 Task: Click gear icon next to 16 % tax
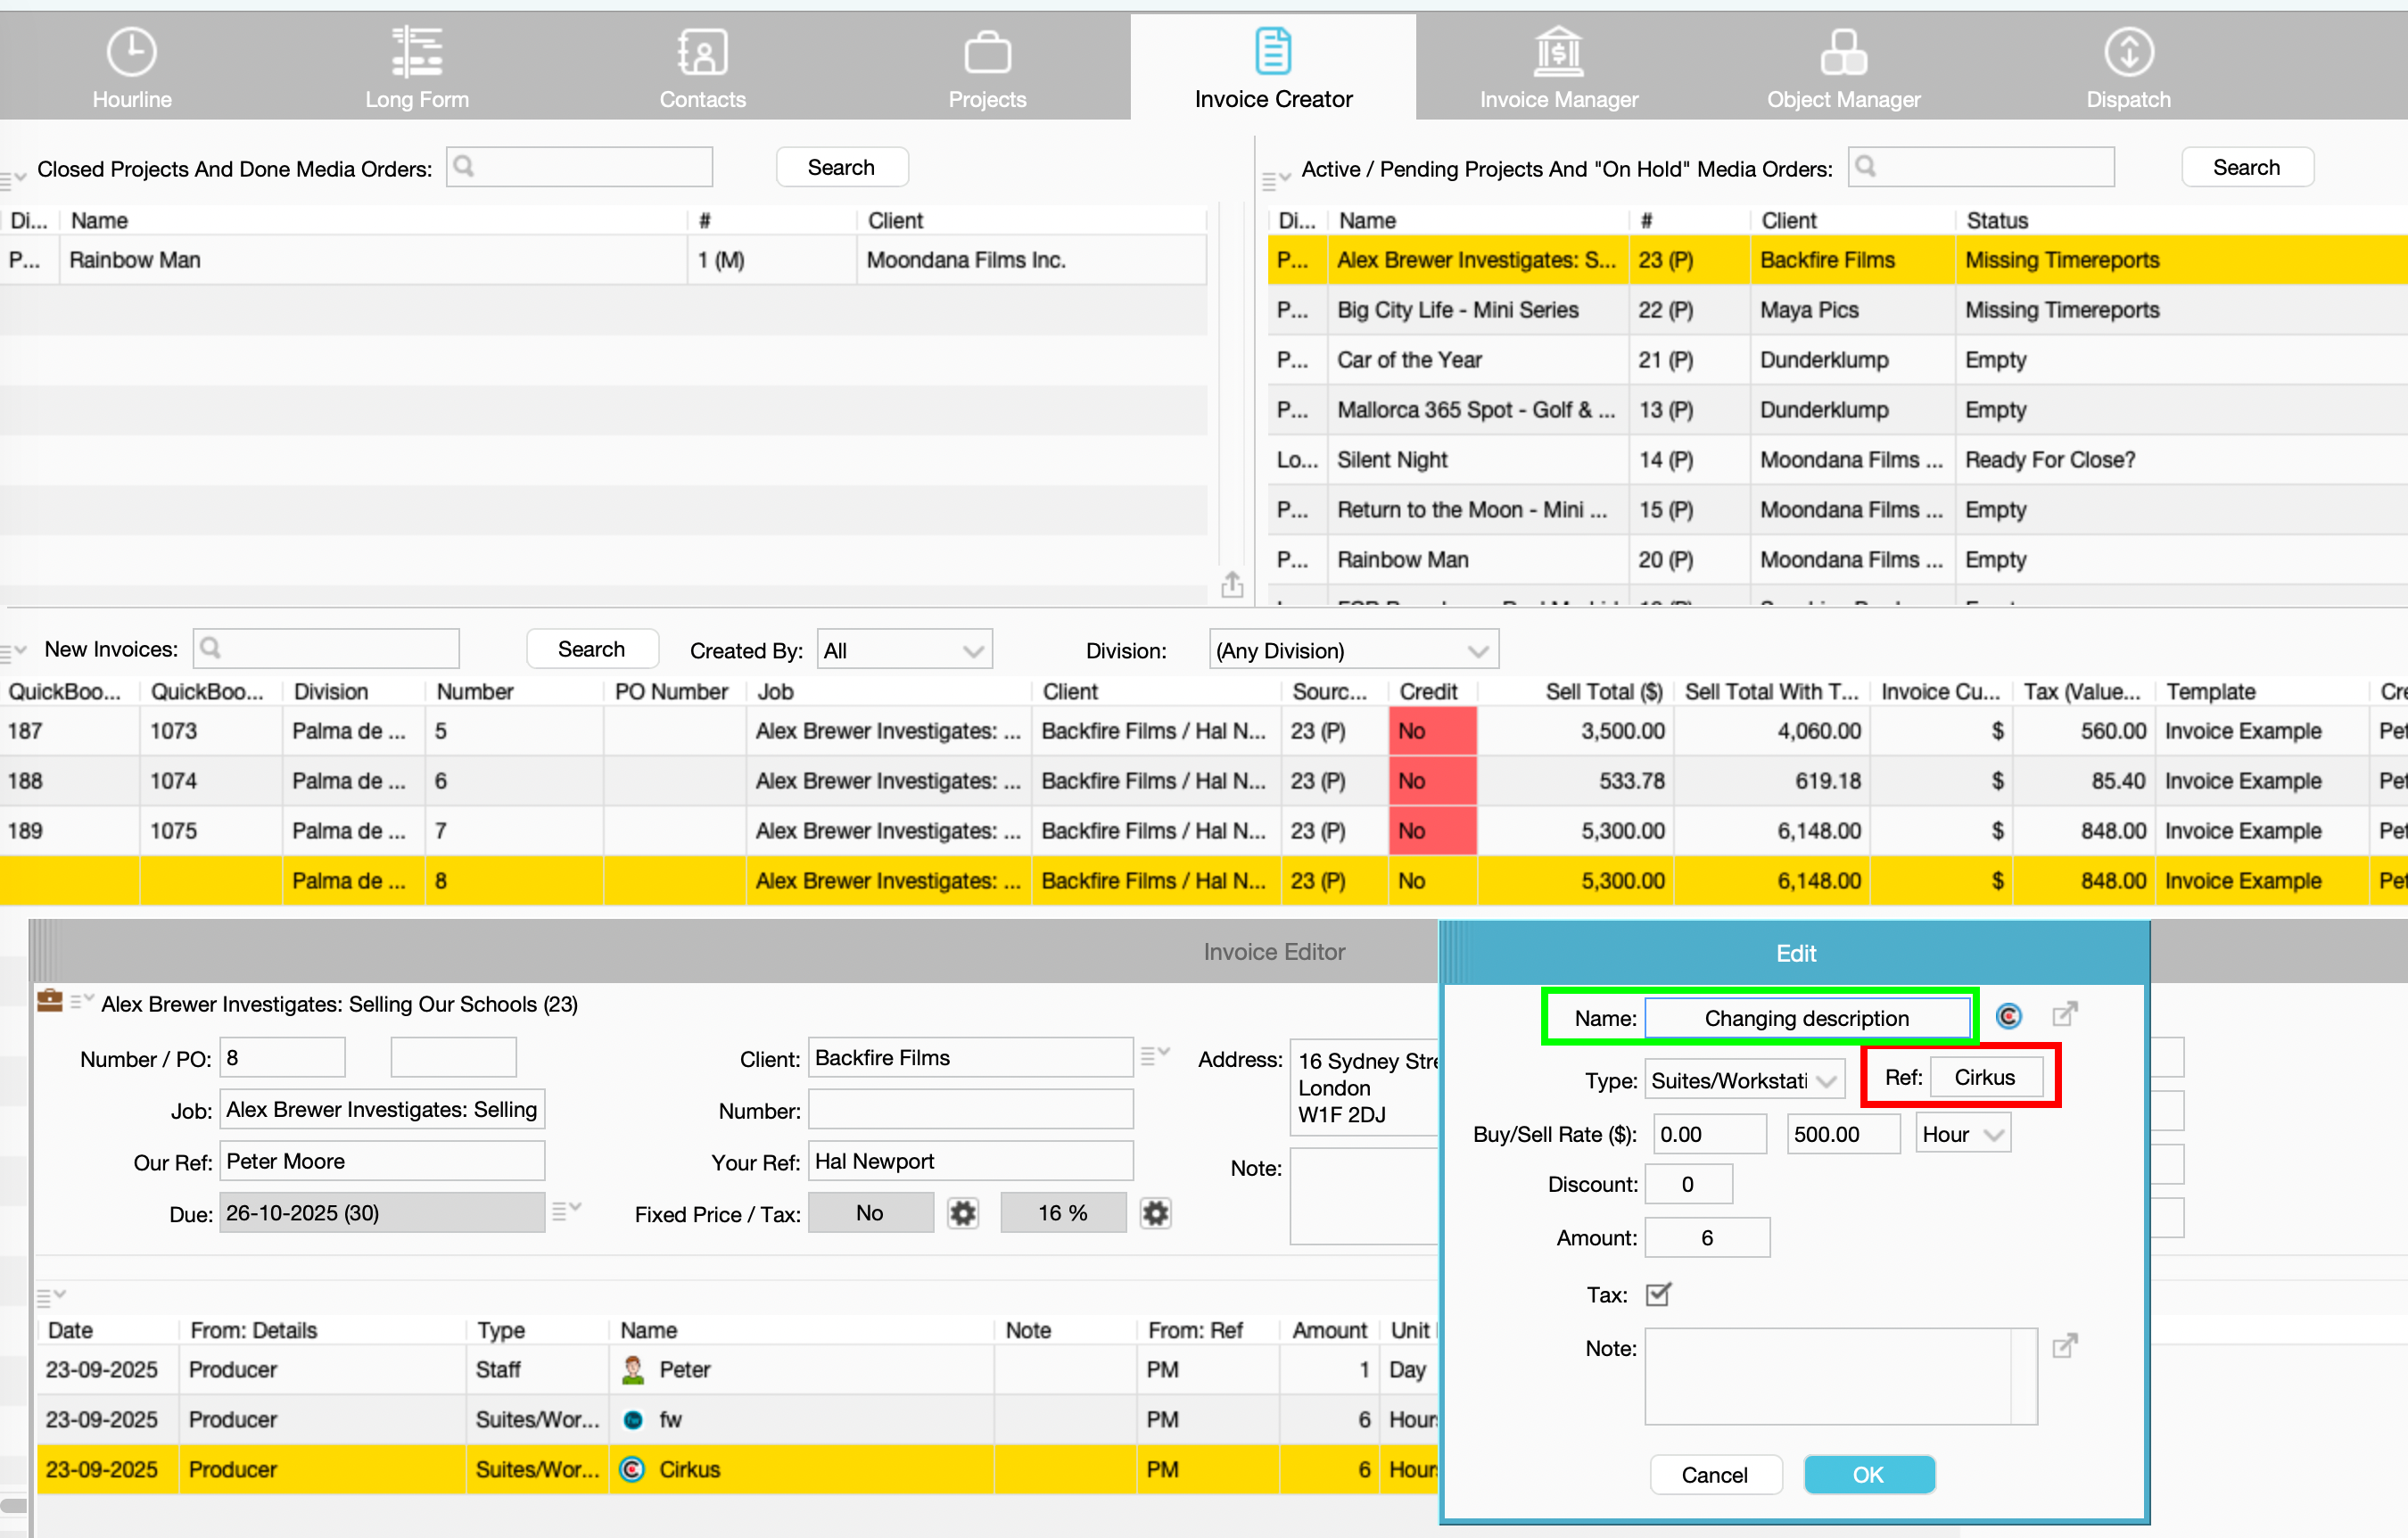point(1155,1213)
